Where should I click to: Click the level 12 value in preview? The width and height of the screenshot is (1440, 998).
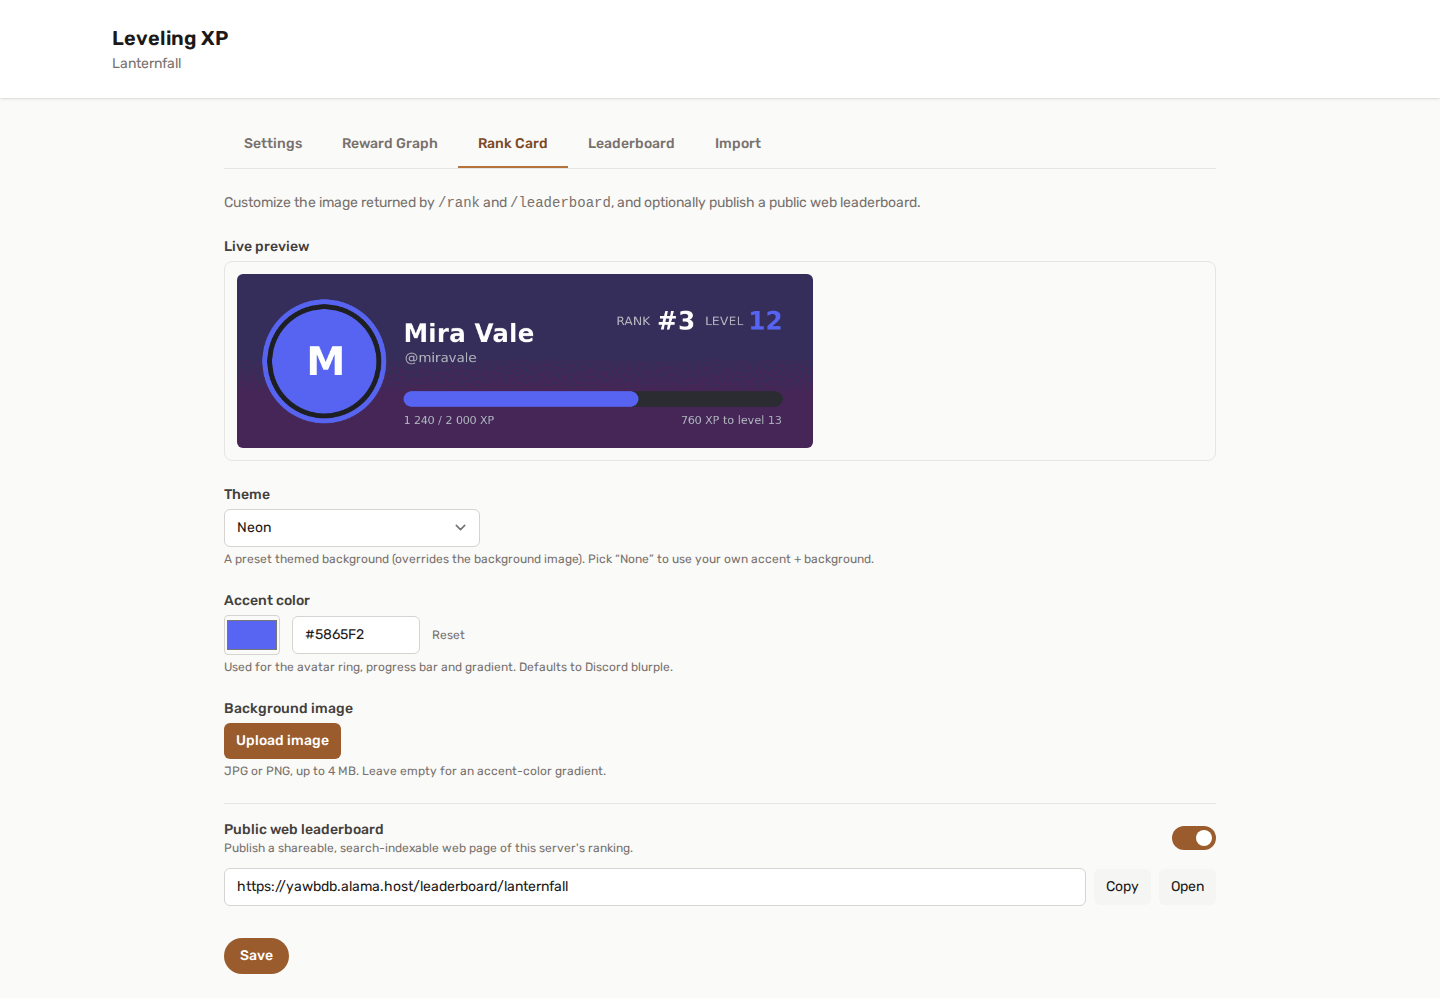click(766, 321)
